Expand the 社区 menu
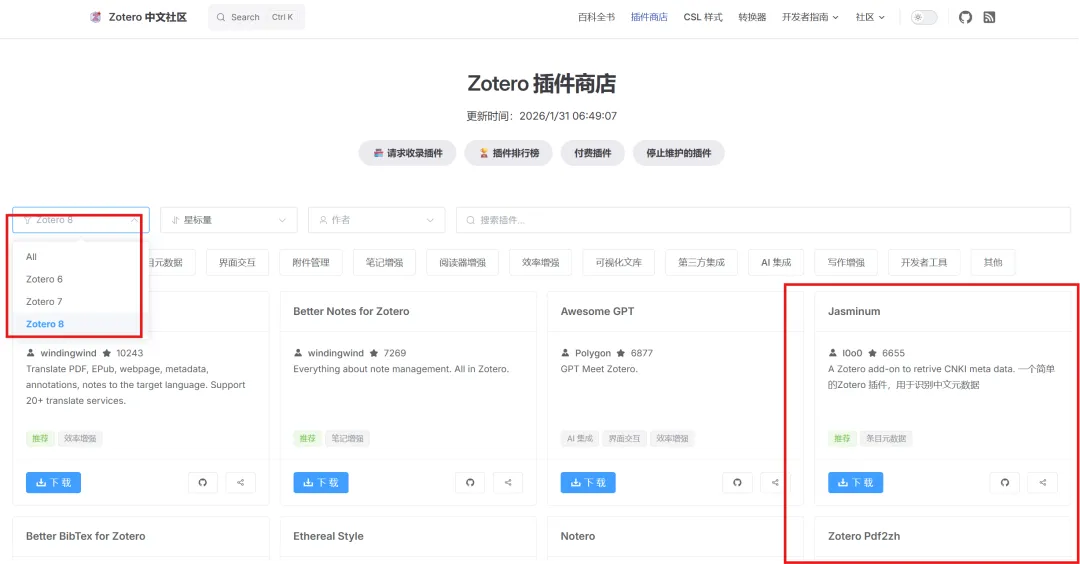The width and height of the screenshot is (1080, 564). coord(870,17)
